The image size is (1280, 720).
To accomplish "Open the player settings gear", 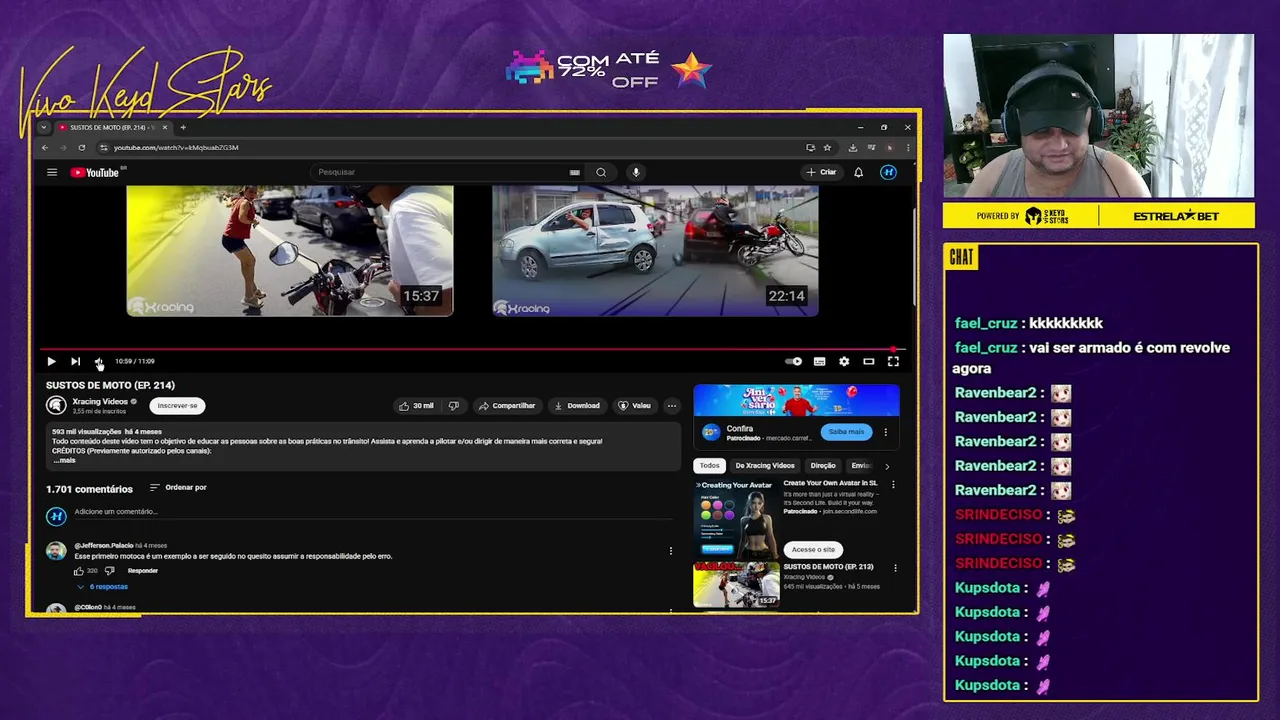I will pos(844,361).
